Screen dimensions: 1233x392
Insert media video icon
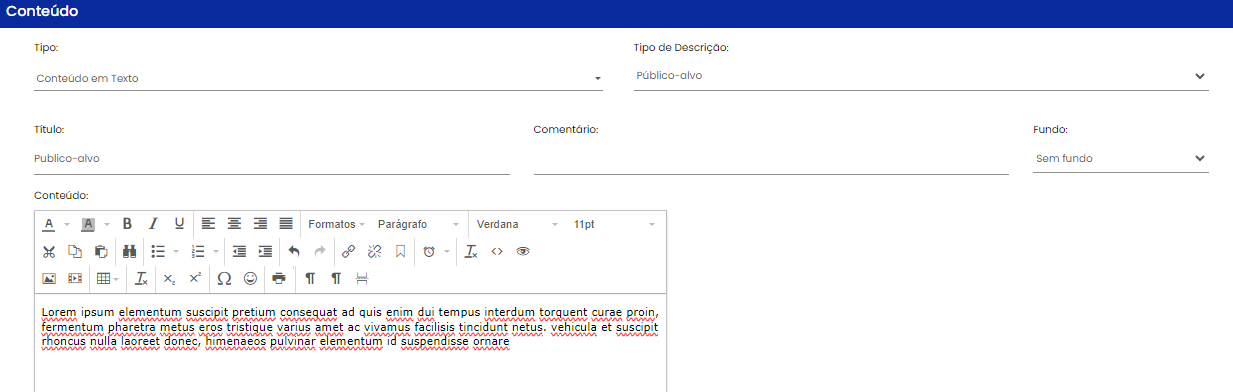[x=75, y=278]
